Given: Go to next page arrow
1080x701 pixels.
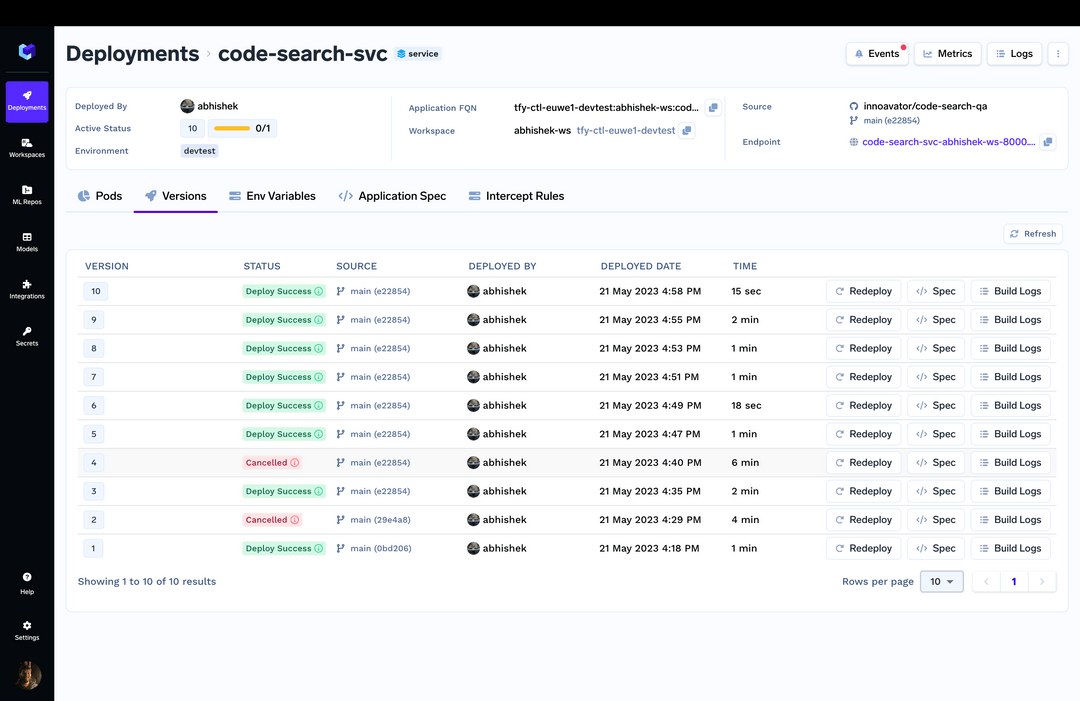Looking at the screenshot, I should click(1042, 582).
